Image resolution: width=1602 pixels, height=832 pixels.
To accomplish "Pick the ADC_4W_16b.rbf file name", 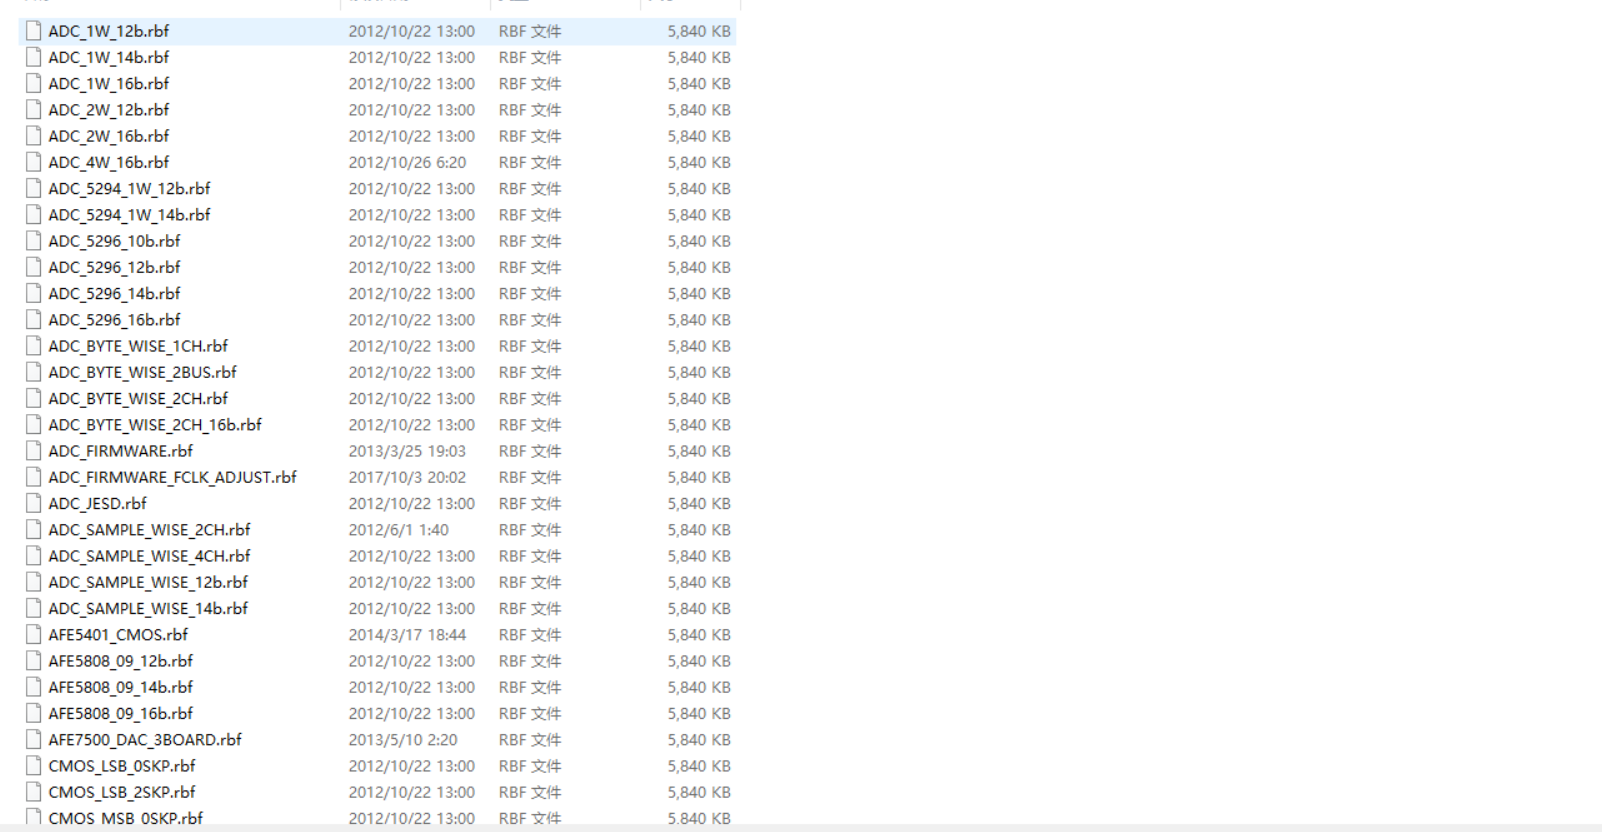I will coord(109,162).
